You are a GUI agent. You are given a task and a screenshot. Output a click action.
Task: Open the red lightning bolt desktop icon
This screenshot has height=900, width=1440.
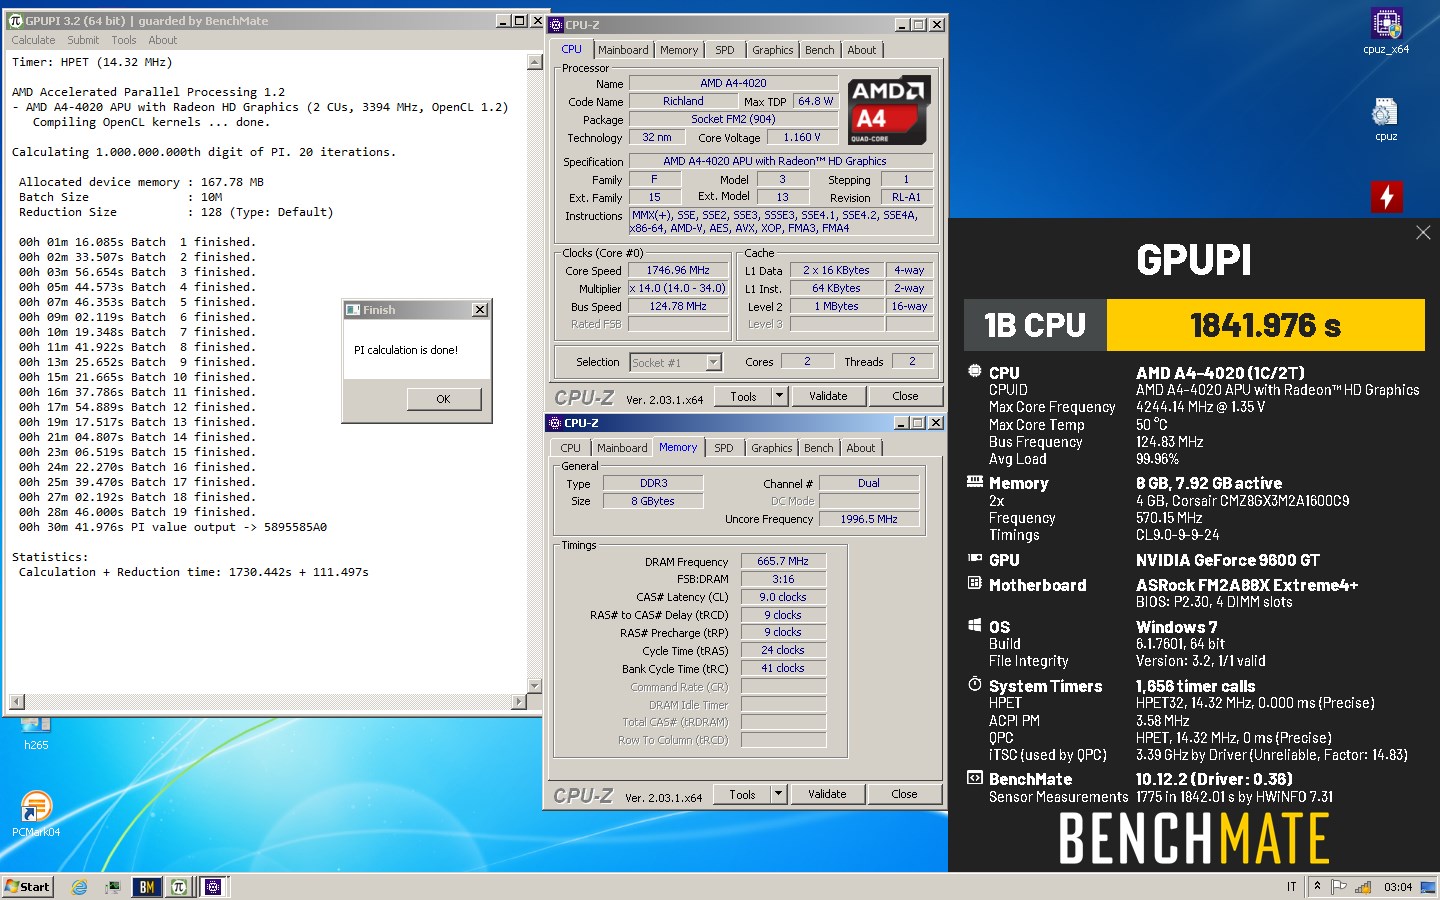click(x=1386, y=197)
